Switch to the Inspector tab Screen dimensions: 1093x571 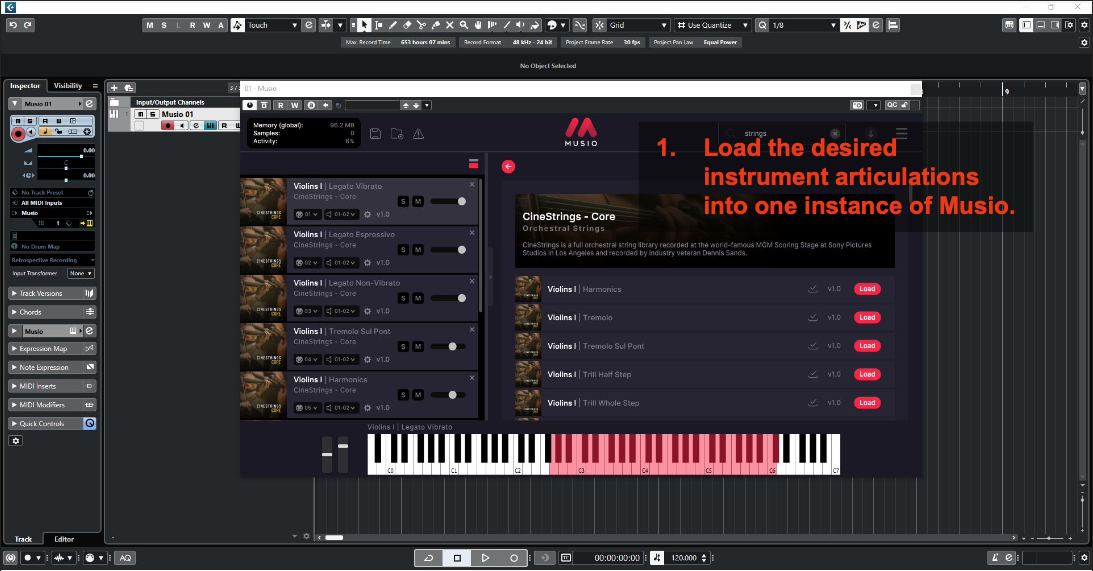pyautogui.click(x=25, y=86)
